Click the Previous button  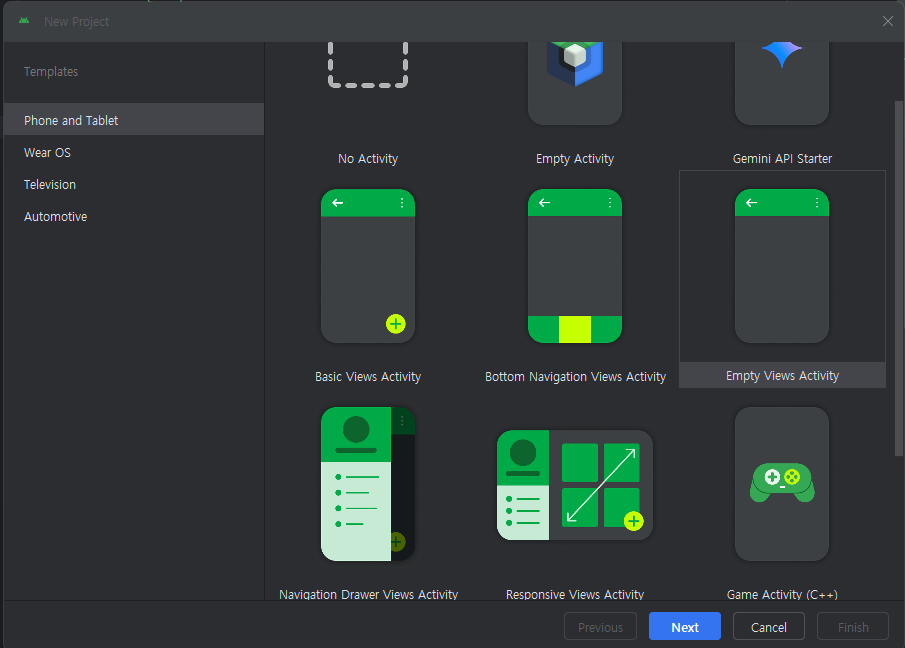[x=600, y=627]
